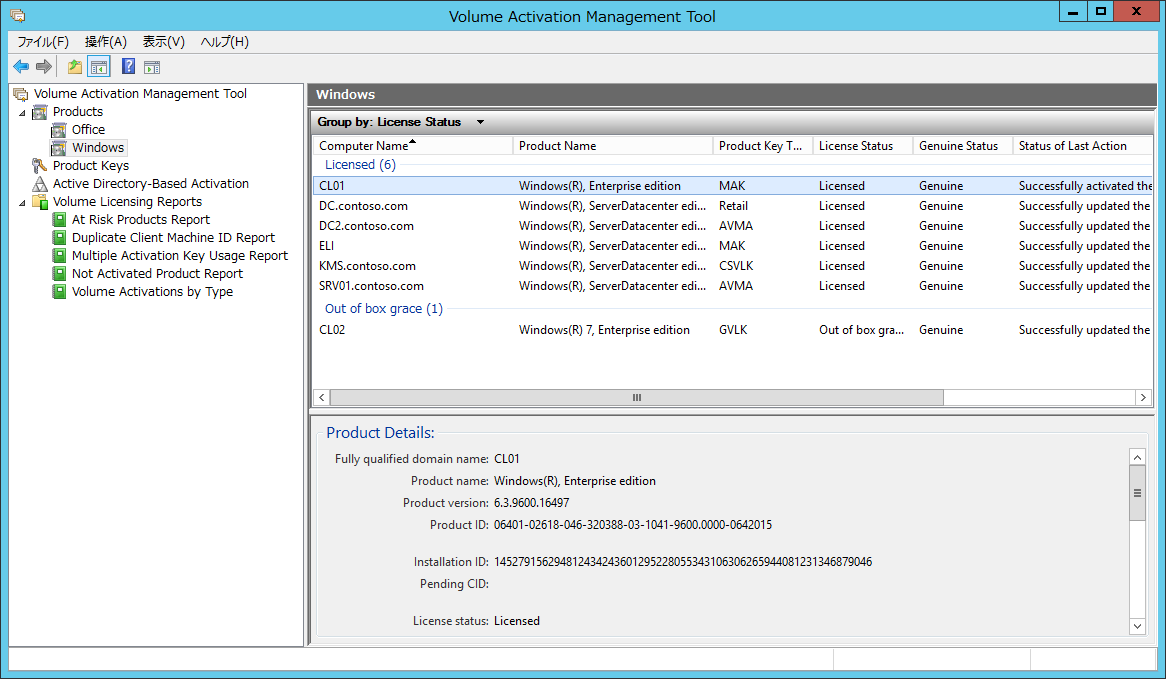
Task: Click the Duplicate Client Machine ID Report icon
Action: [x=59, y=238]
